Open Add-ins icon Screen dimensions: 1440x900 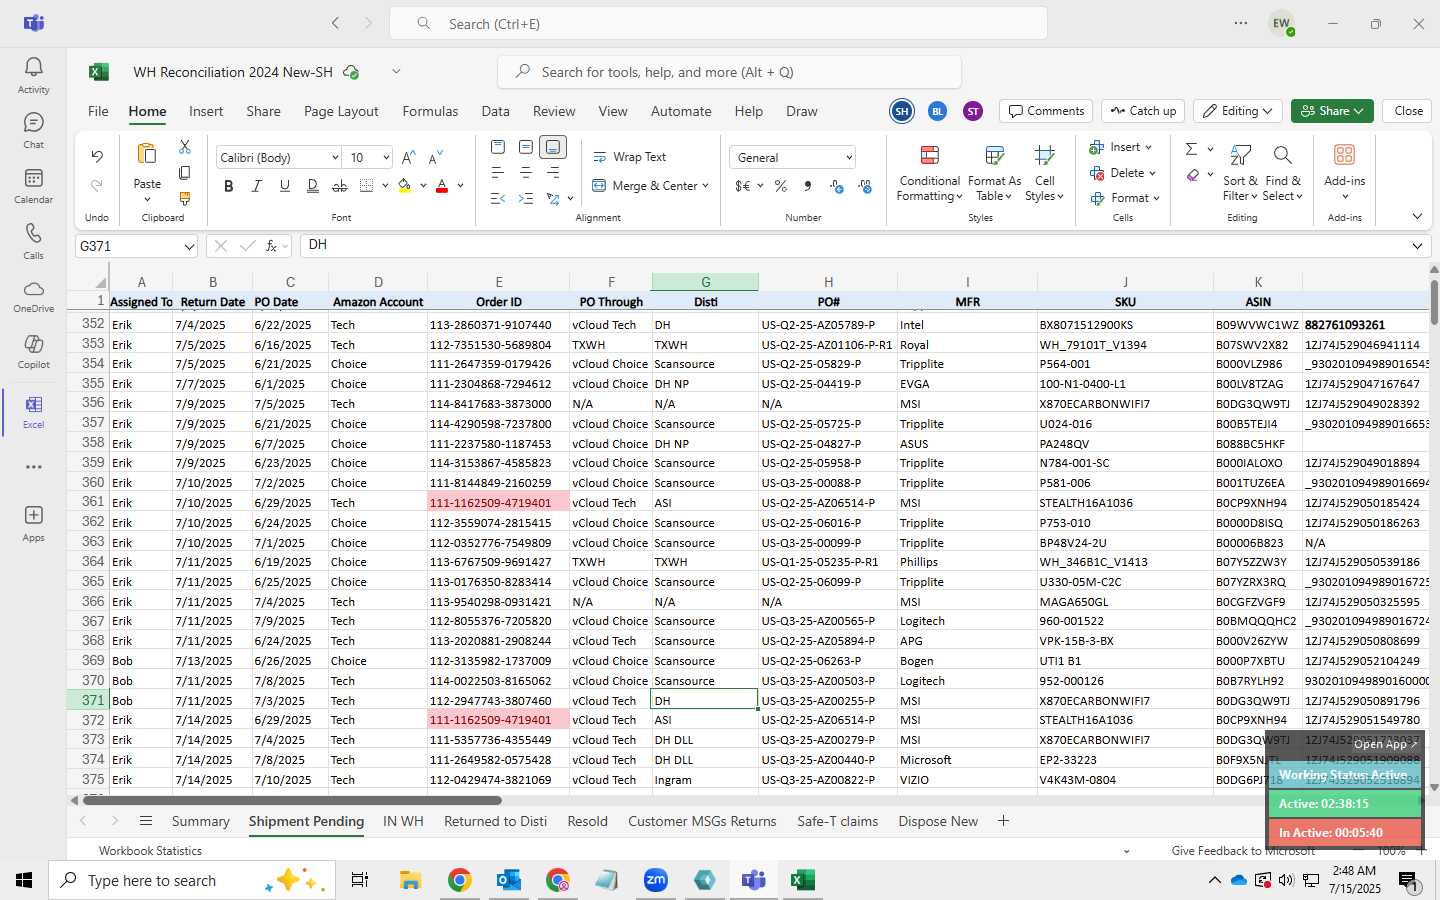point(1344,155)
